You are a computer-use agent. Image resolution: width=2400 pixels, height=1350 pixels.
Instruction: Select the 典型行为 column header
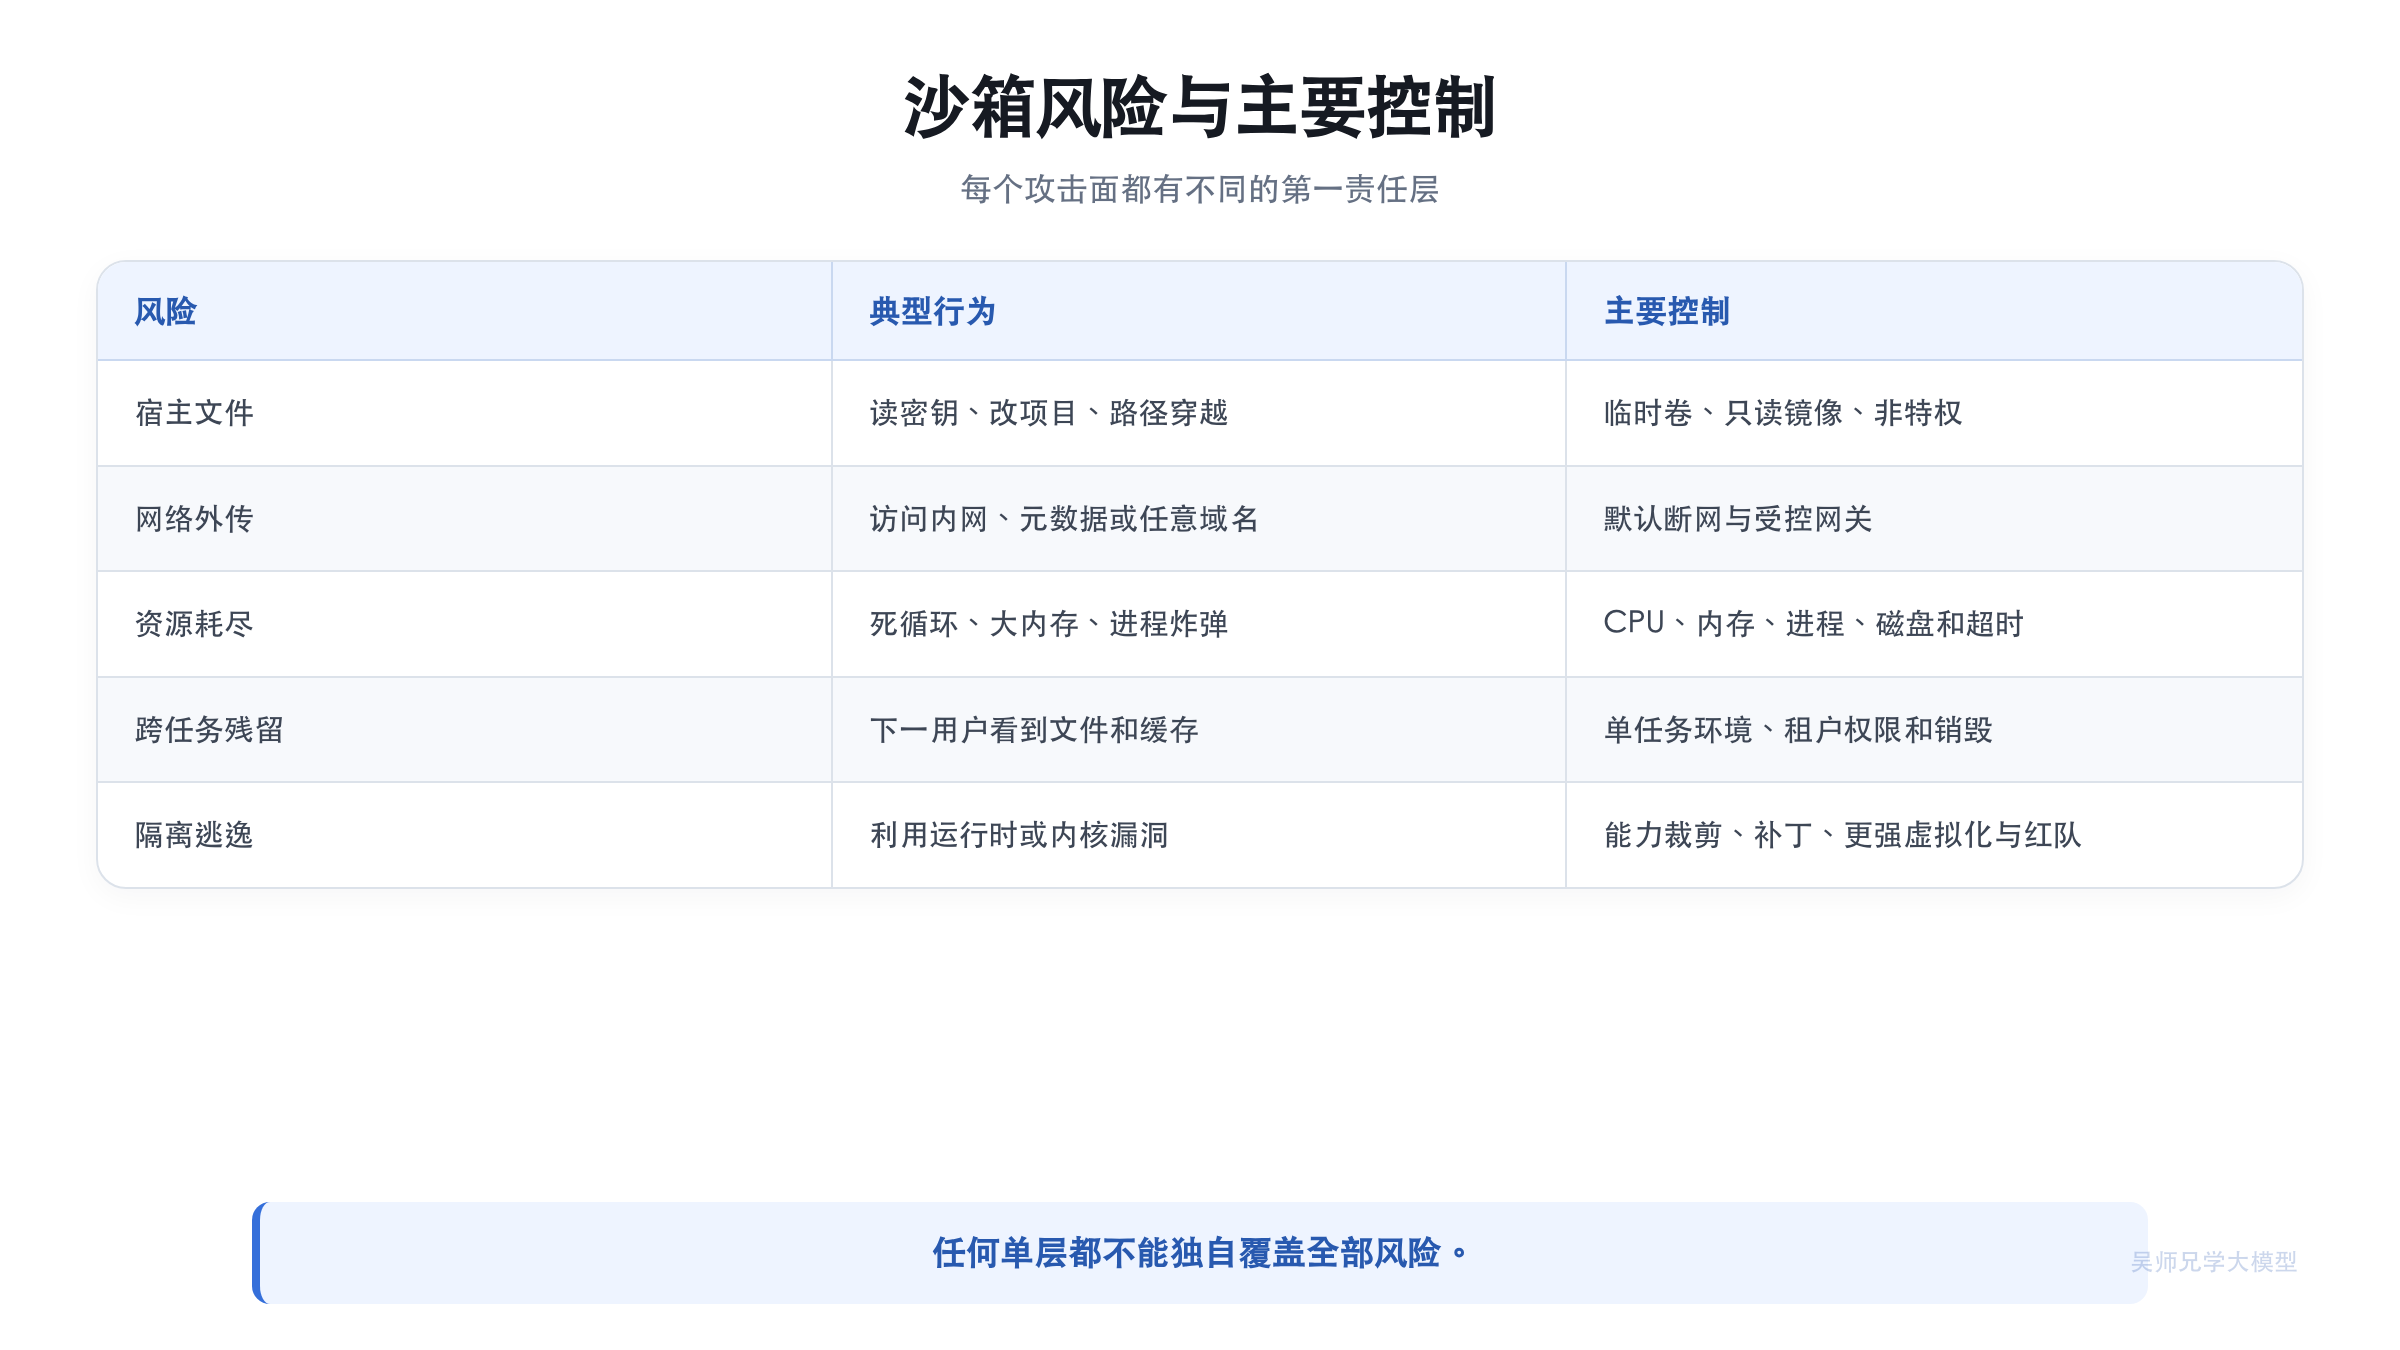click(1199, 311)
